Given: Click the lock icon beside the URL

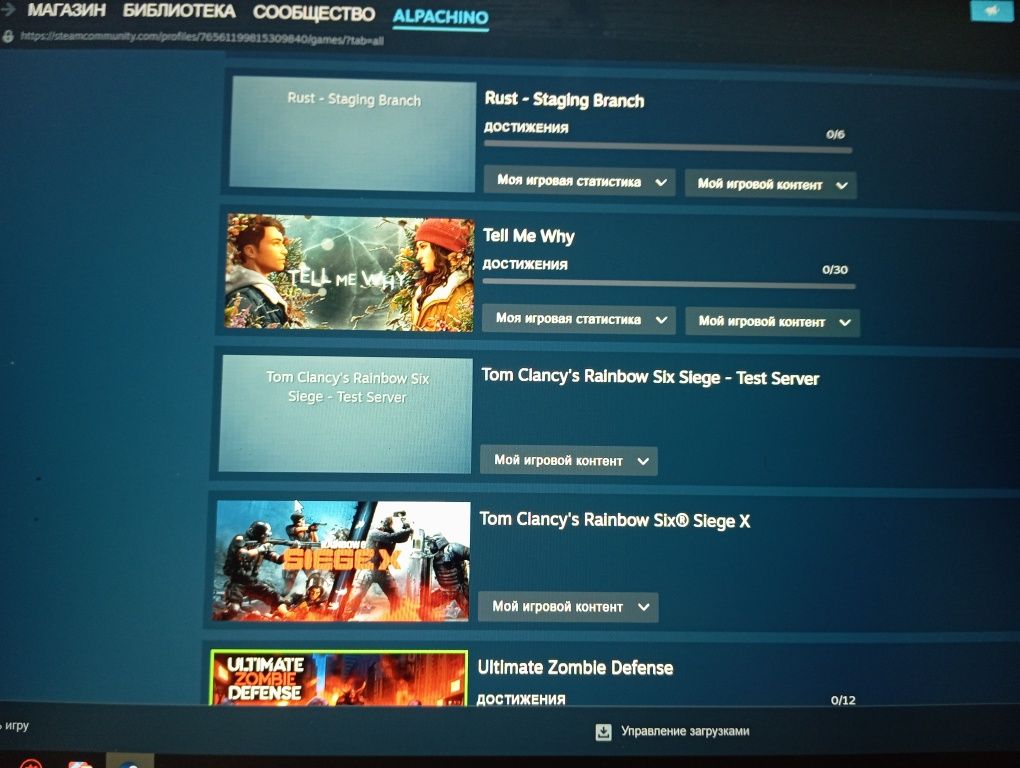Looking at the screenshot, I should tap(8, 36).
